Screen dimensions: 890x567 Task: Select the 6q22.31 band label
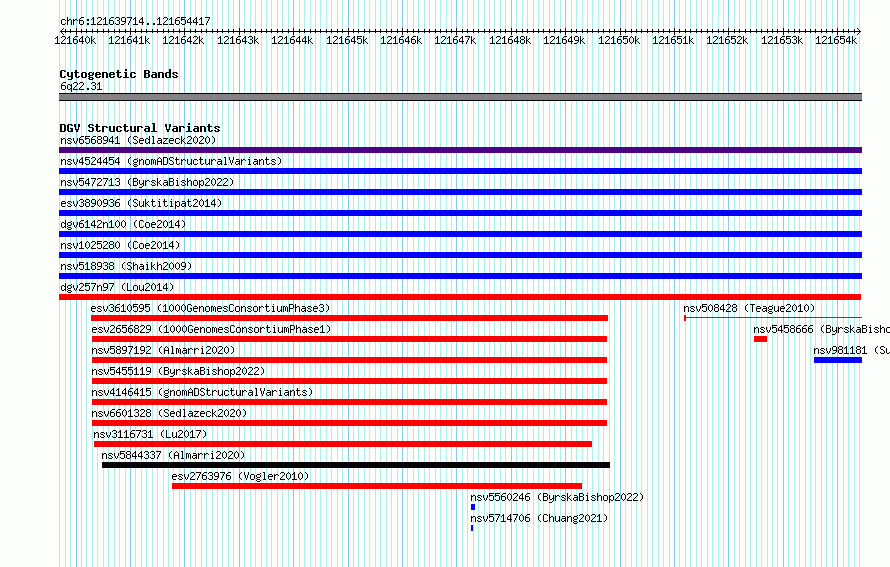pos(81,86)
